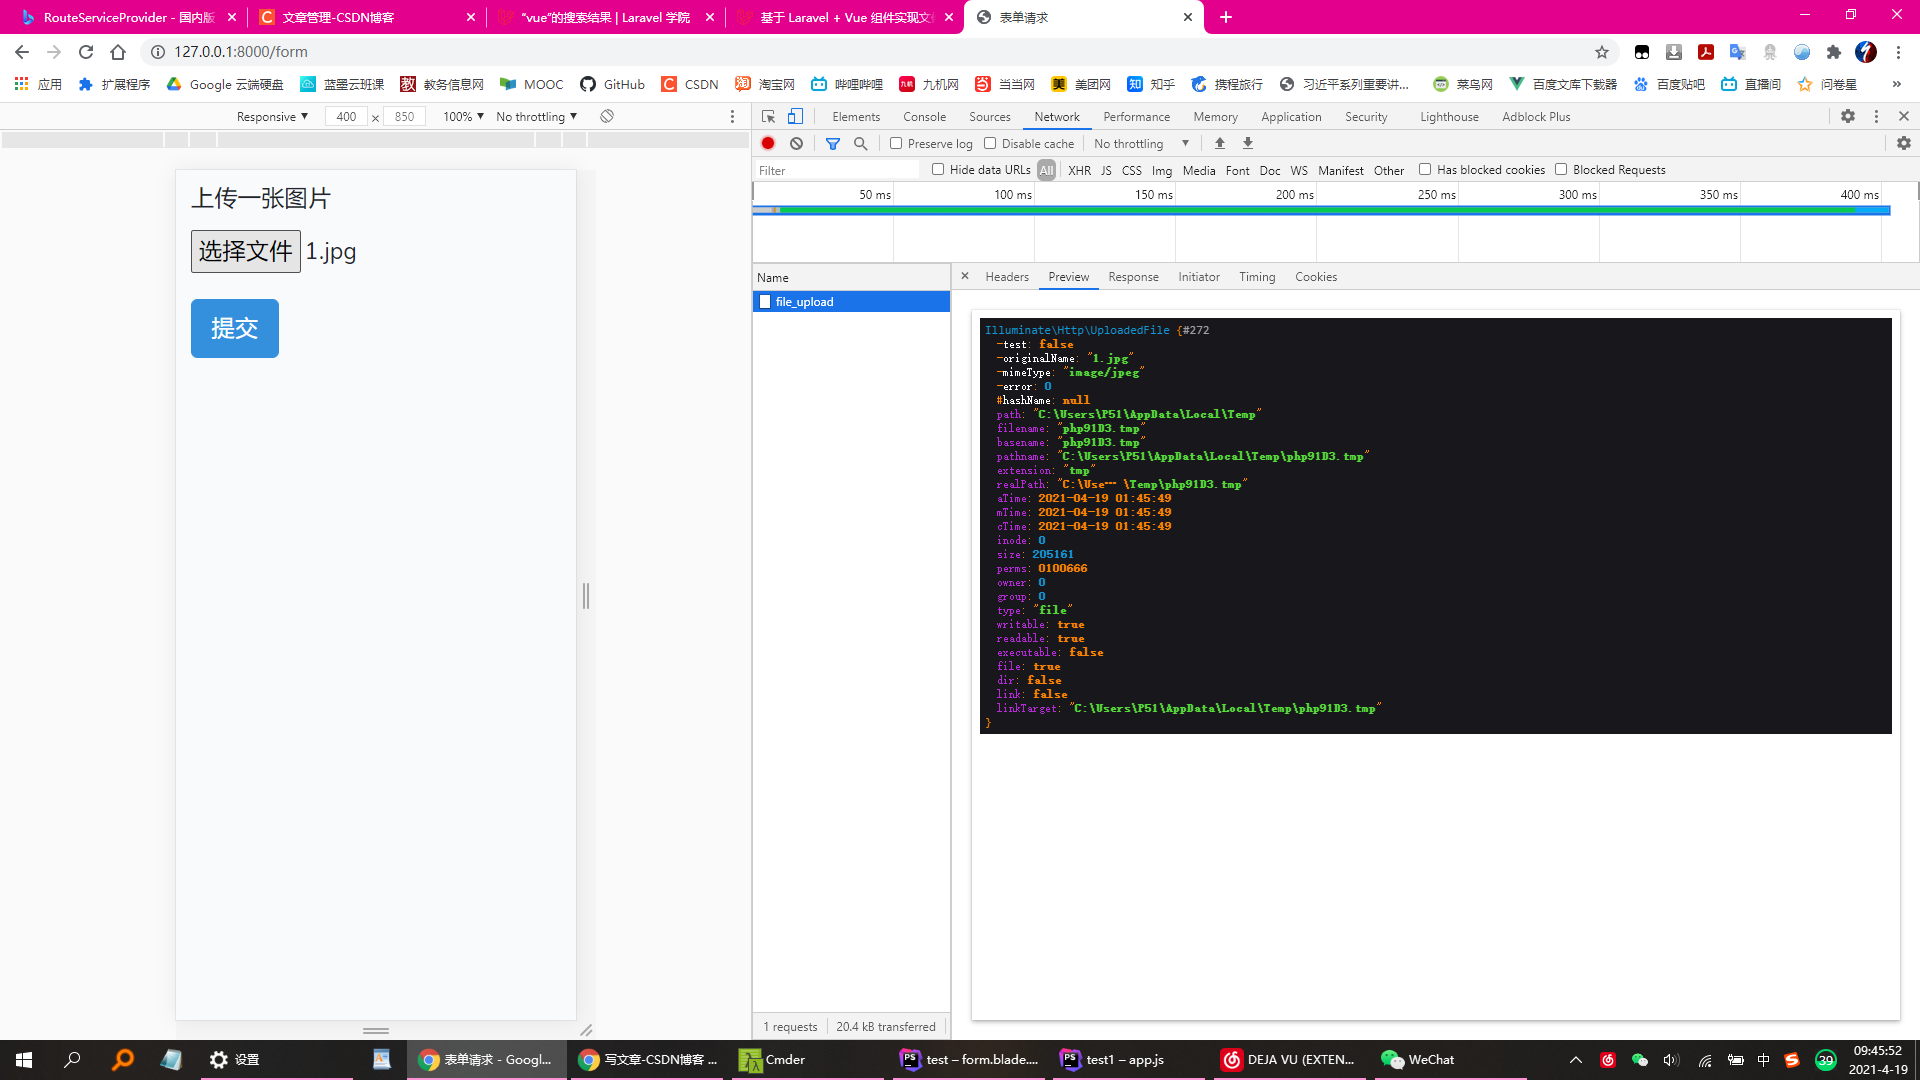Close the request details pane
1920x1080 pixels.
point(965,276)
